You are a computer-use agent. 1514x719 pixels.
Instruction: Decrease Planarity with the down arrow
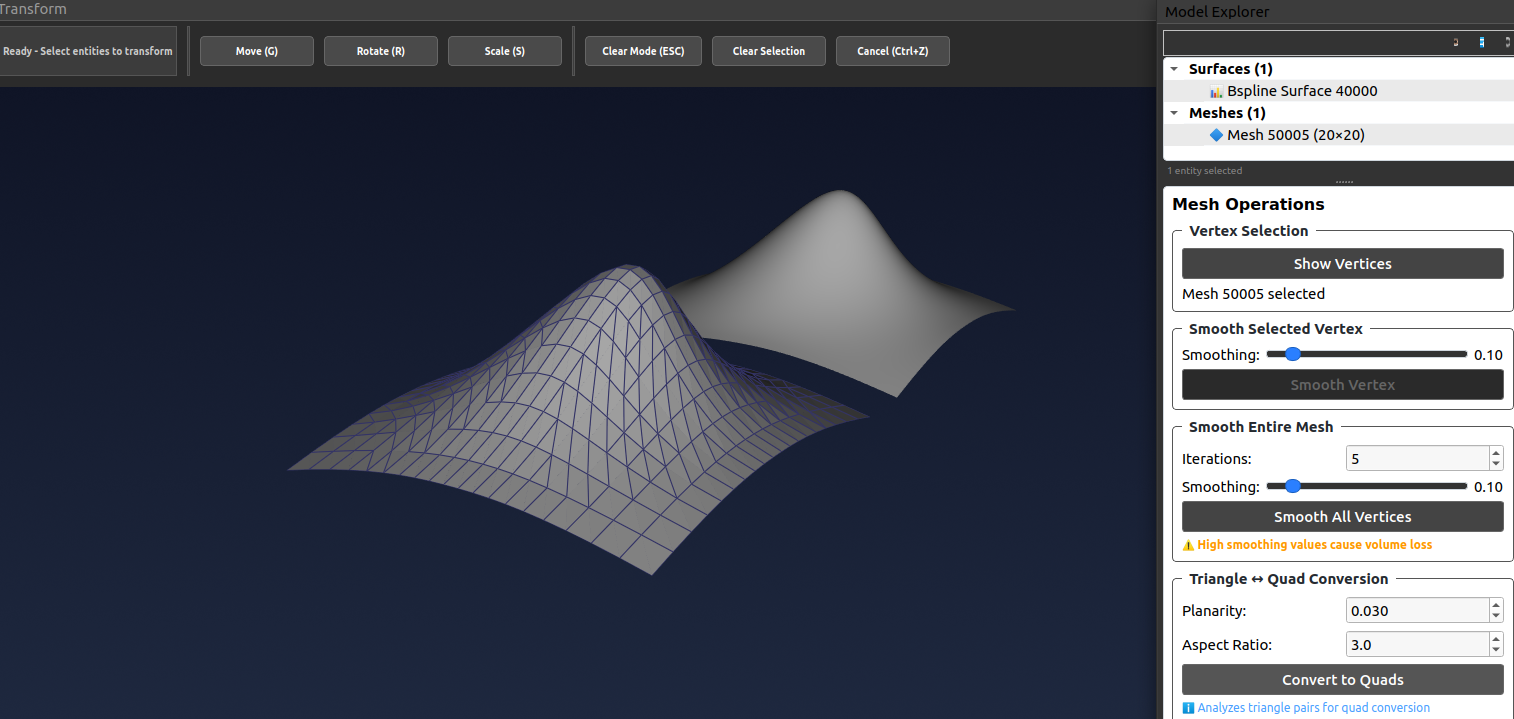[x=1496, y=616]
